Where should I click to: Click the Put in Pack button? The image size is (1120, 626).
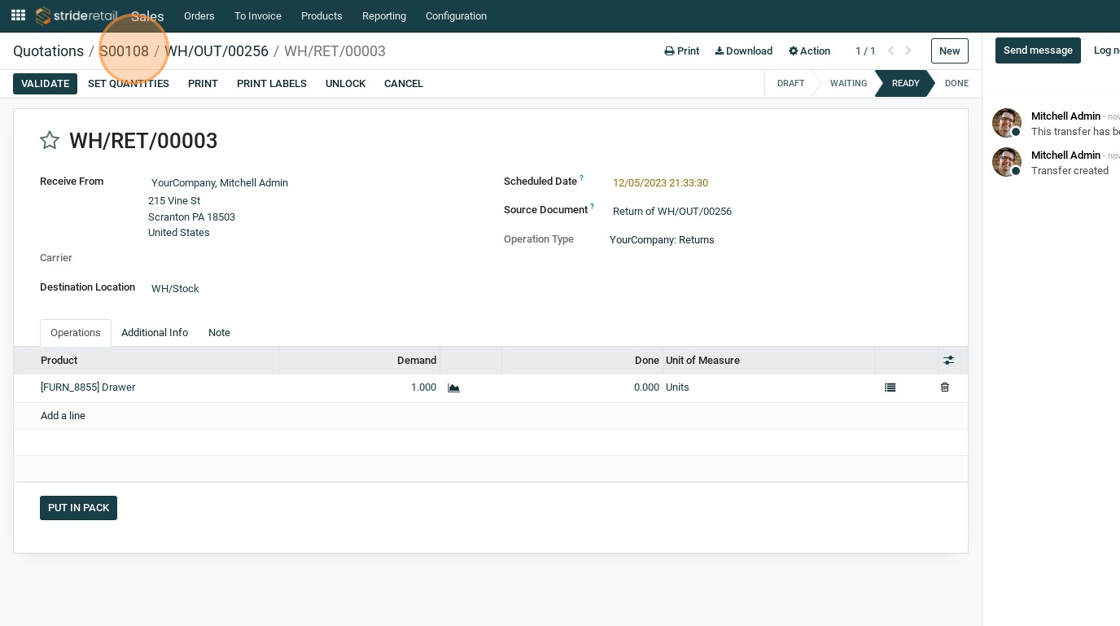[78, 508]
